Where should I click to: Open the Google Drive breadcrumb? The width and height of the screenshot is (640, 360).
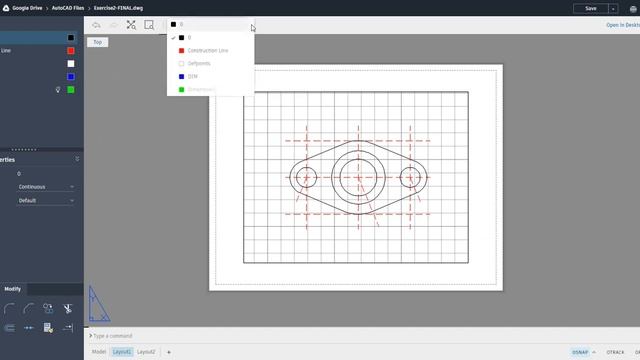(x=27, y=8)
